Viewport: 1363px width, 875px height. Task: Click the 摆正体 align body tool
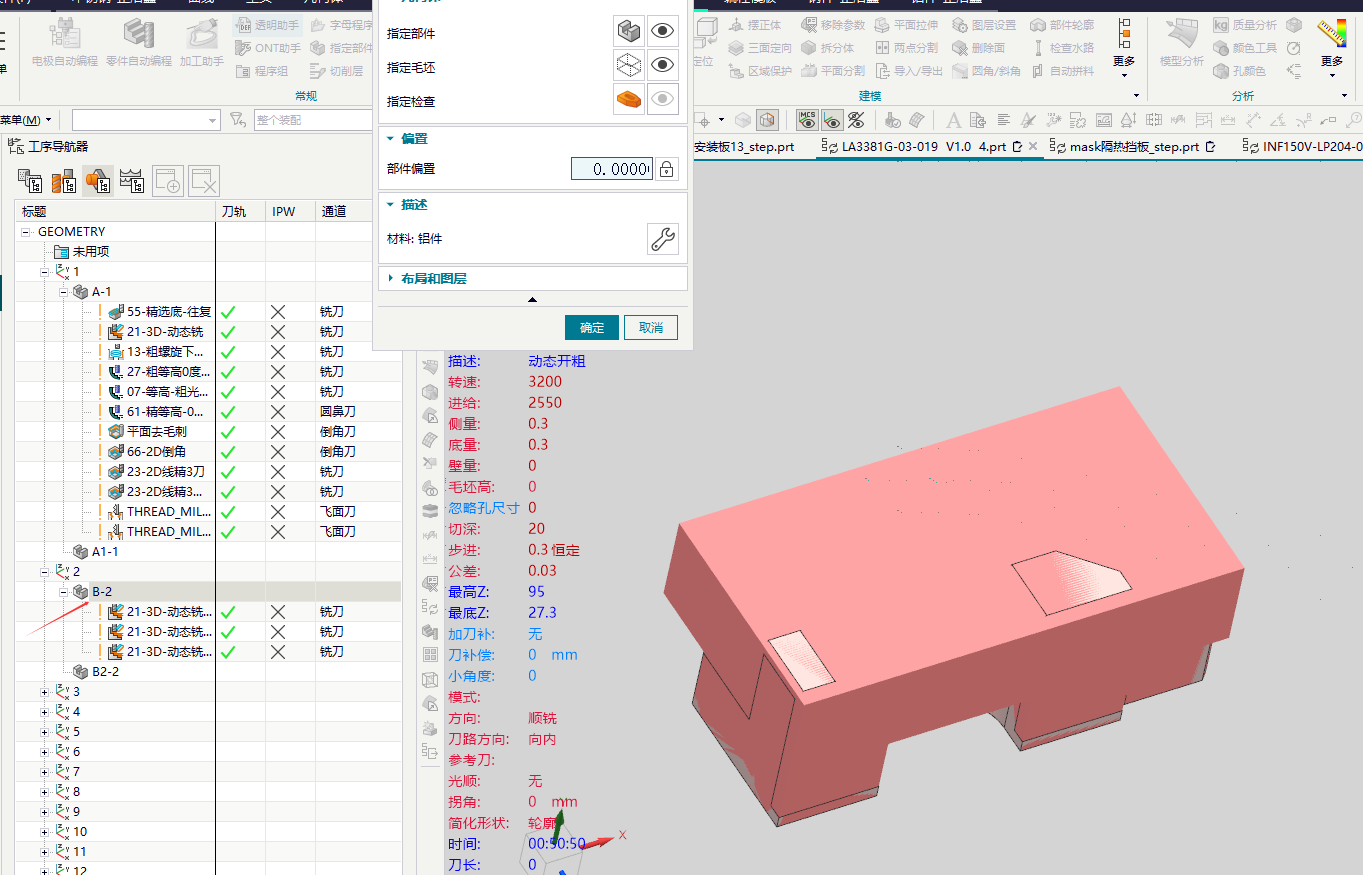click(x=755, y=25)
